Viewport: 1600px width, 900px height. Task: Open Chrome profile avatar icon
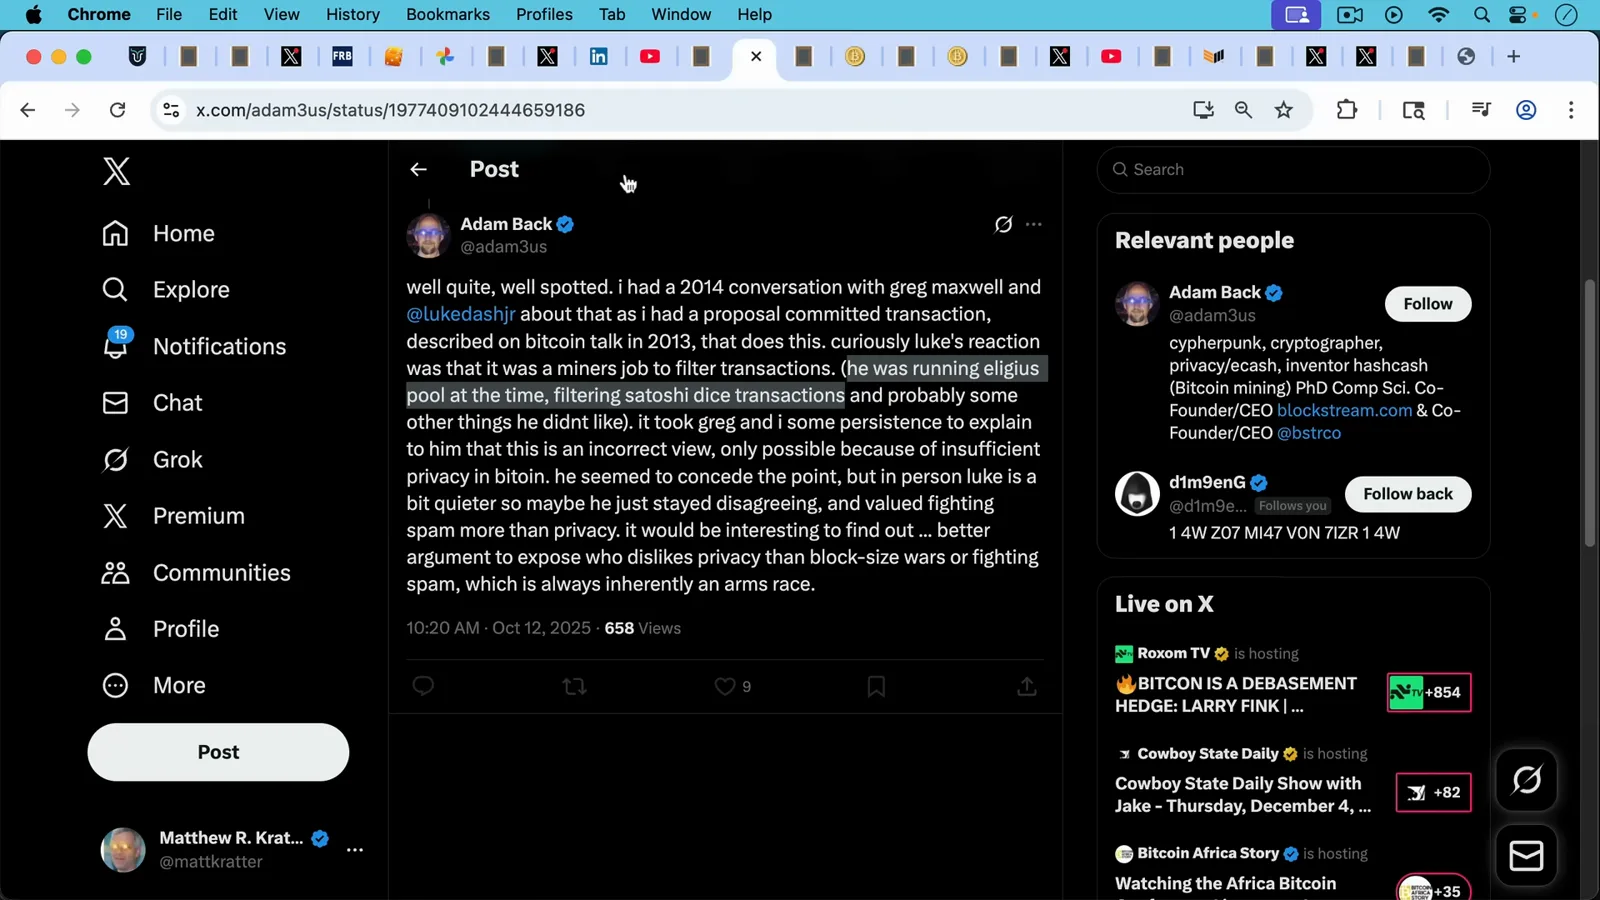click(1526, 110)
